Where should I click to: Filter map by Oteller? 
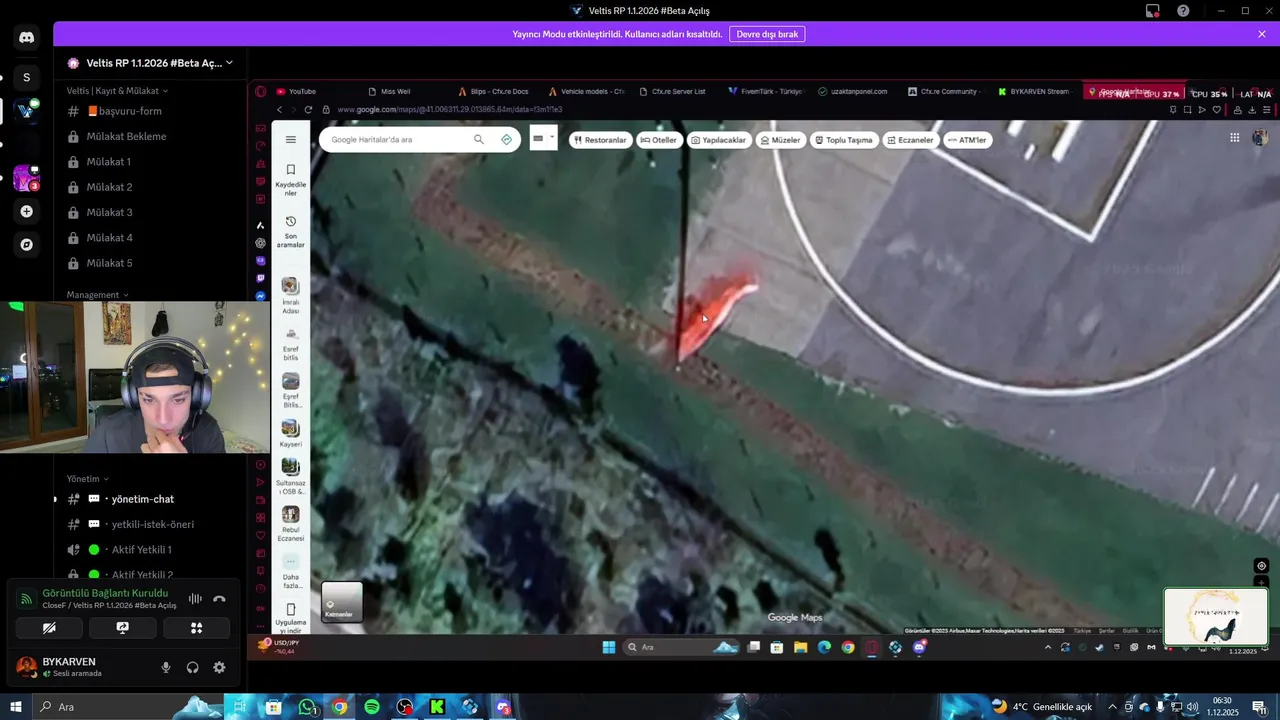658,140
